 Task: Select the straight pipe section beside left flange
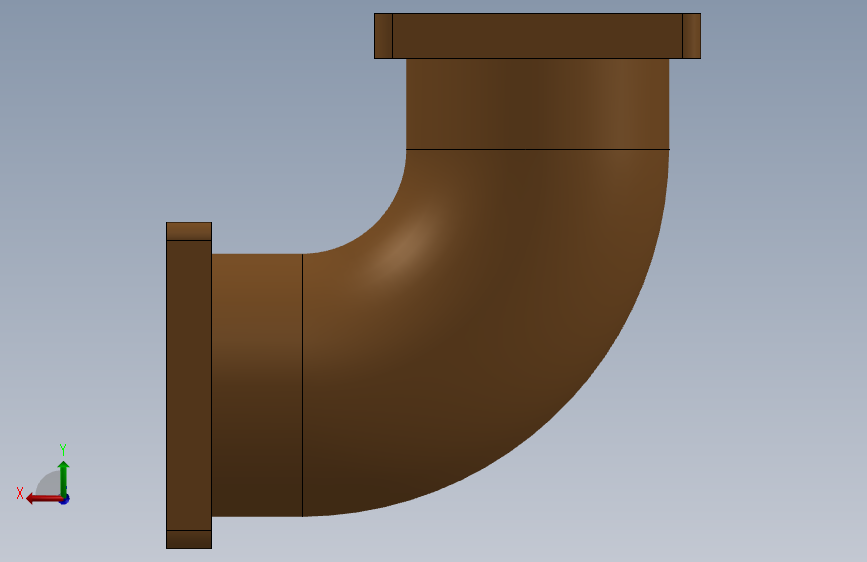(257, 386)
